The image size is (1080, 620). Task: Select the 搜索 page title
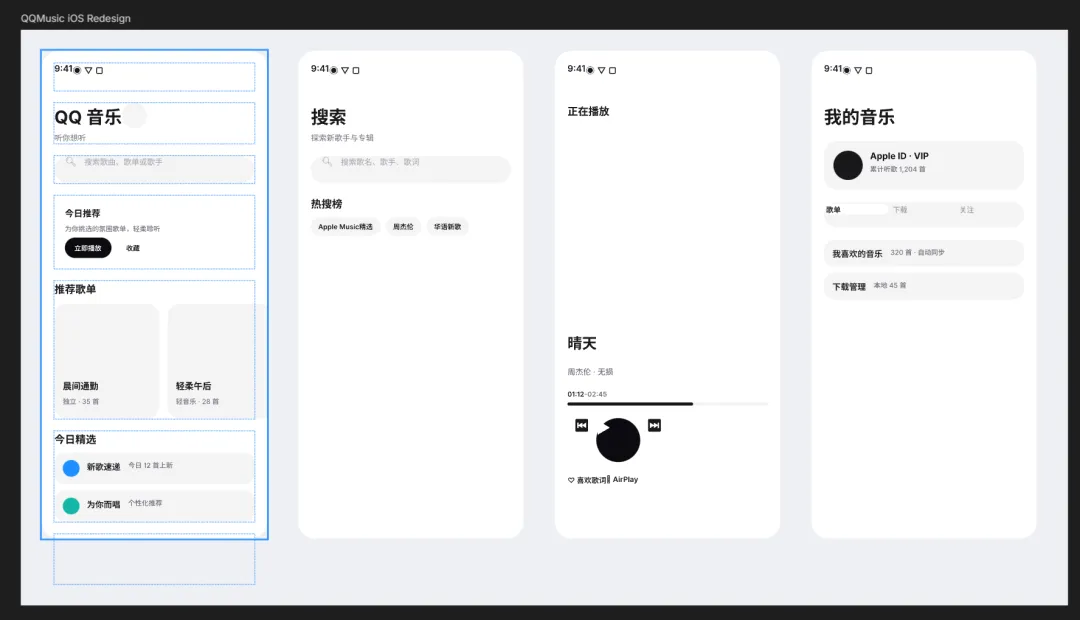pos(329,117)
